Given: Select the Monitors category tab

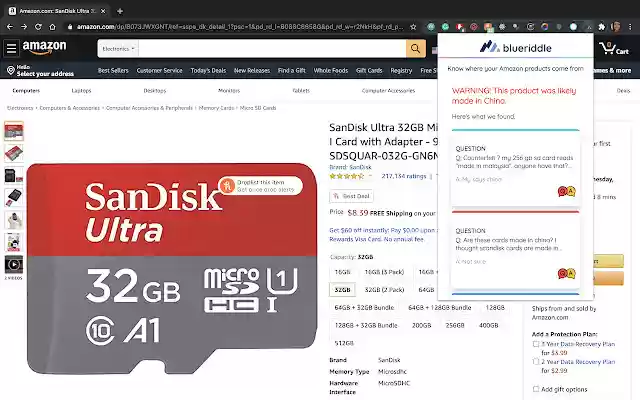Looking at the screenshot, I should point(229,91).
